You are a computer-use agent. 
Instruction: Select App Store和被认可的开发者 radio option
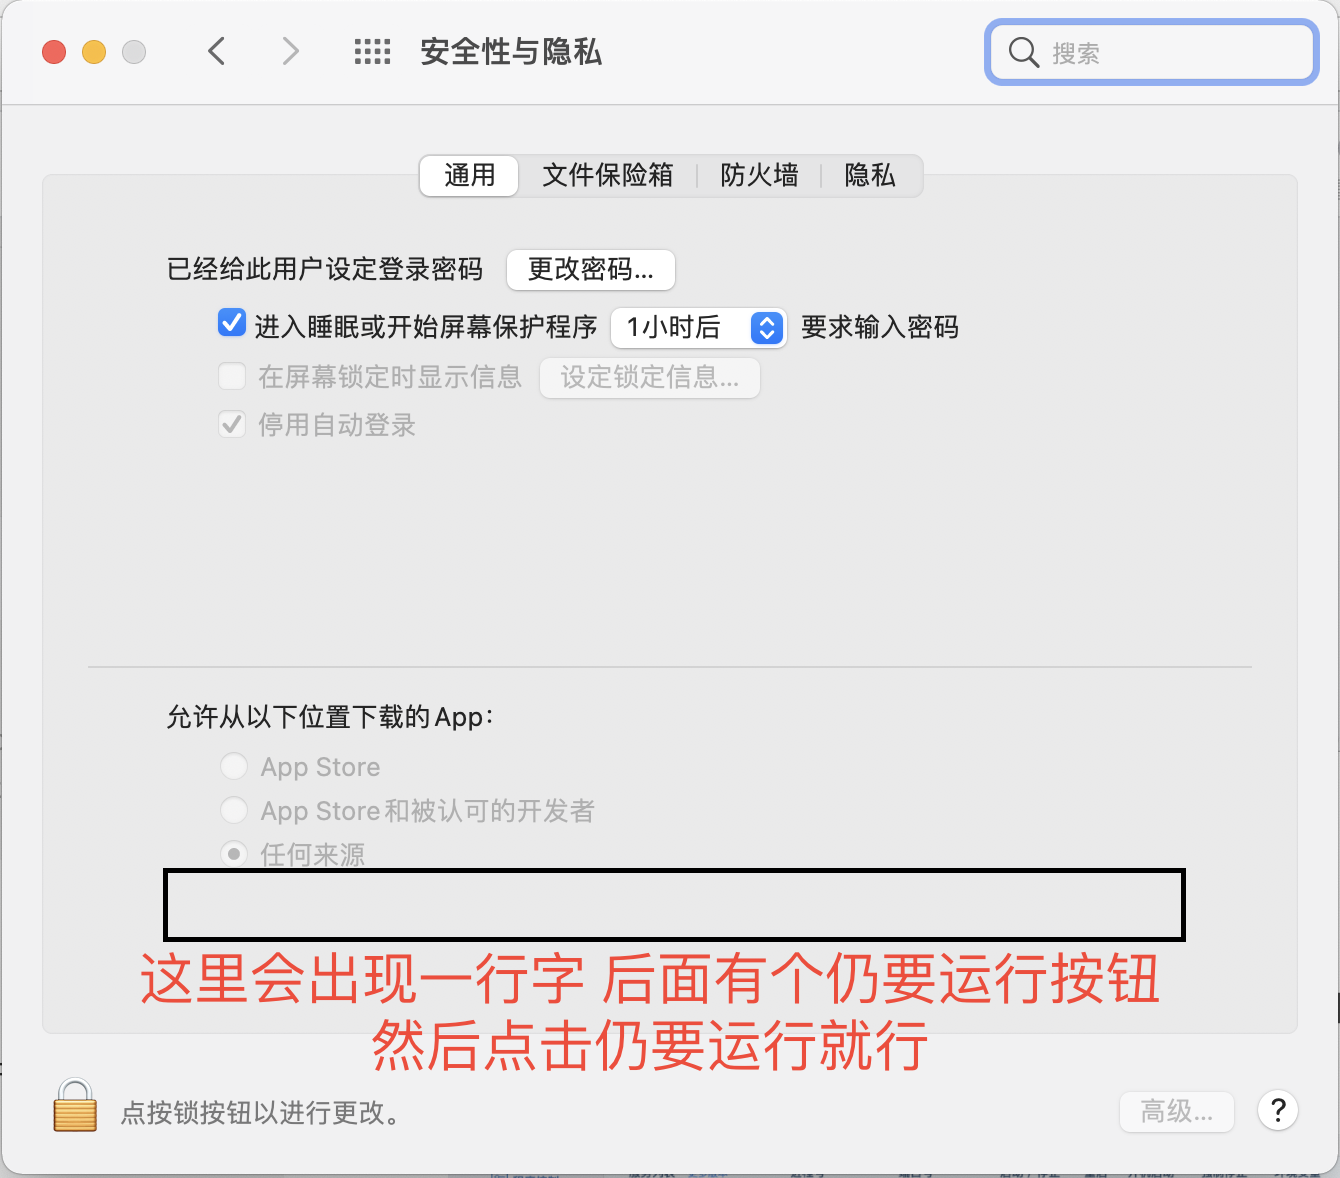[x=234, y=810]
